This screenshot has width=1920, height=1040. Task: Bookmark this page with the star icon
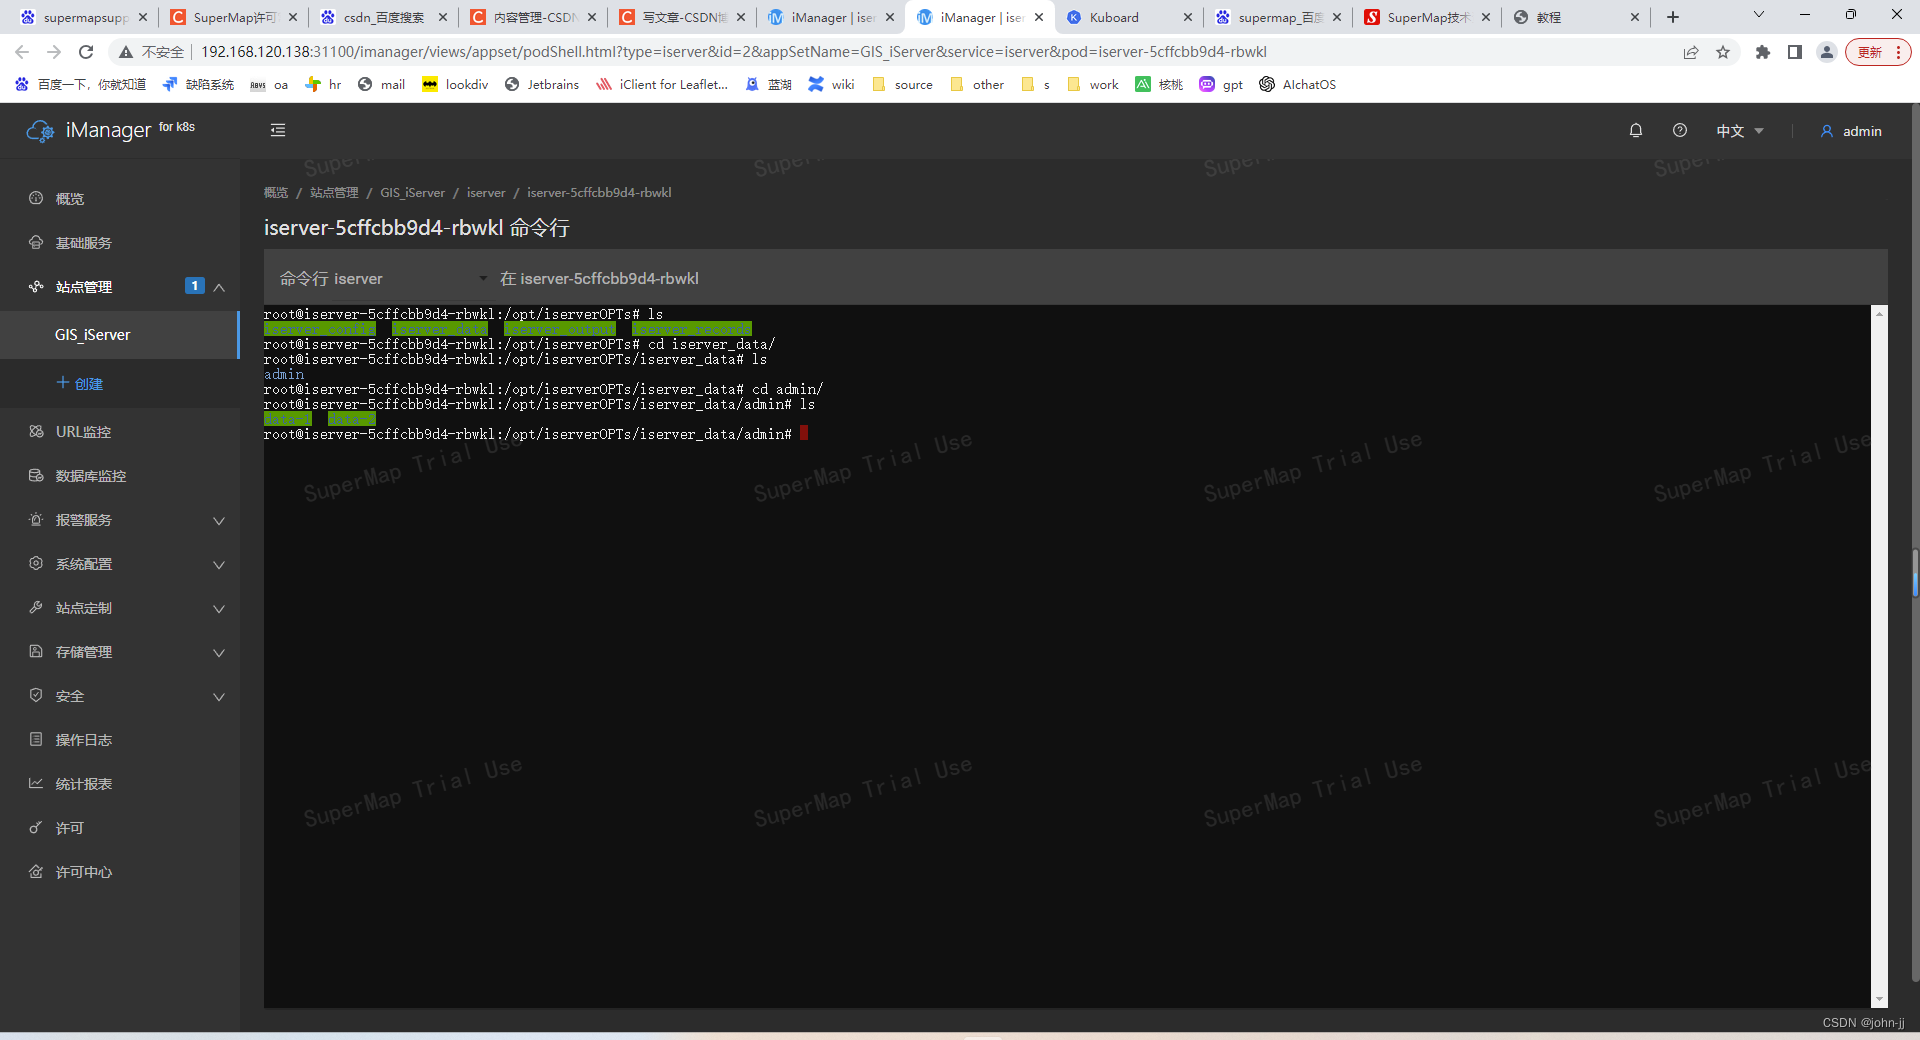click(1723, 52)
